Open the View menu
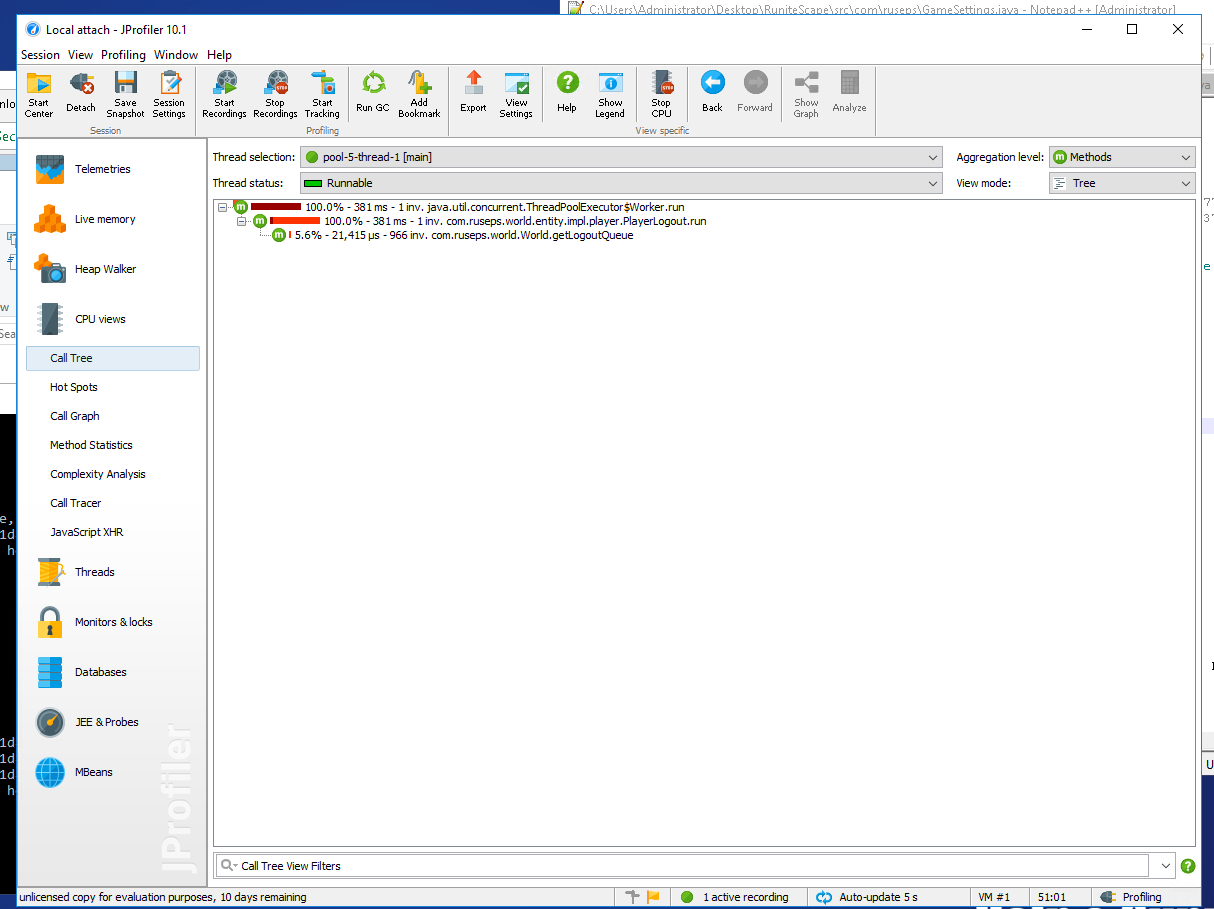Image resolution: width=1214 pixels, height=909 pixels. [x=80, y=55]
